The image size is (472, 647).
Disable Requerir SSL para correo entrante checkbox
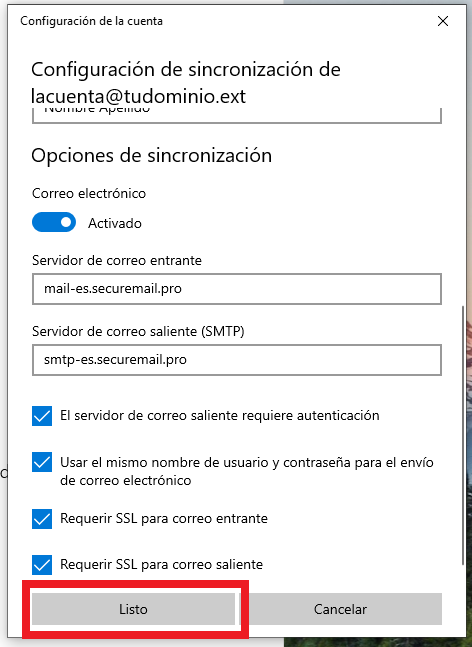click(42, 519)
